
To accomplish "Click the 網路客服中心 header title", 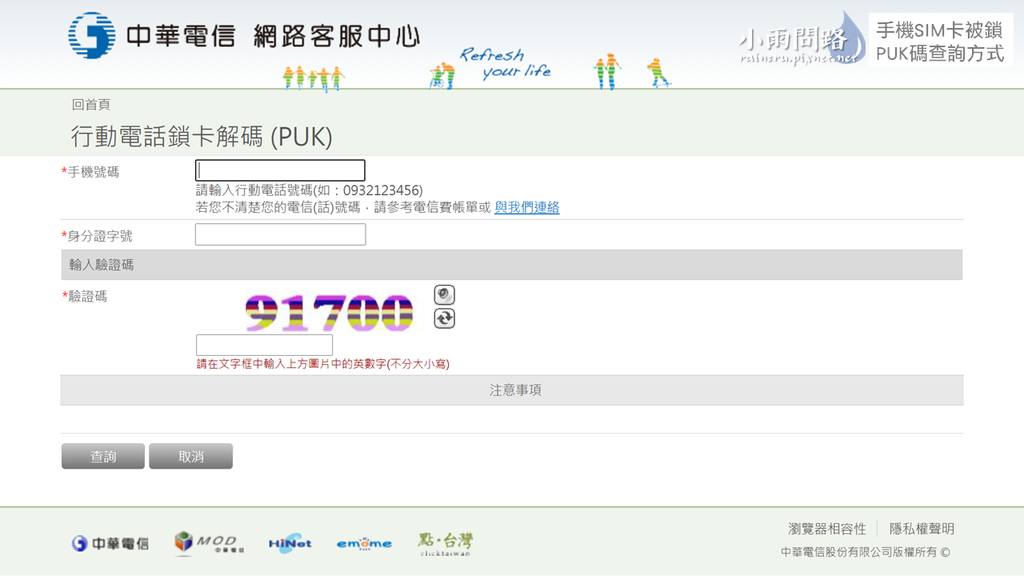I will pos(337,36).
